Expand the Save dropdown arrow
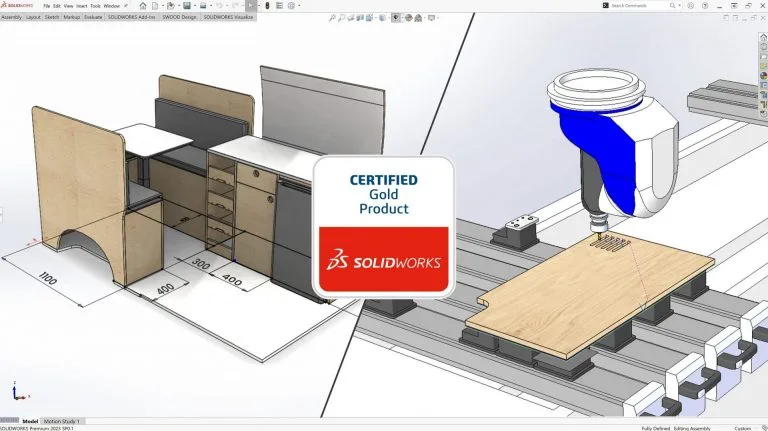 pos(195,6)
